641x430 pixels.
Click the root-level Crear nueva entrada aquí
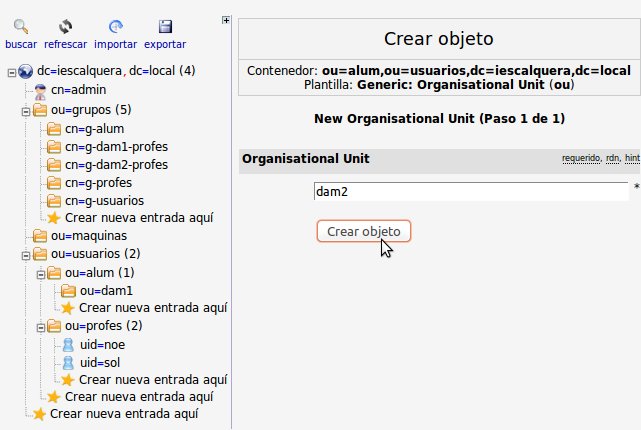click(x=124, y=414)
